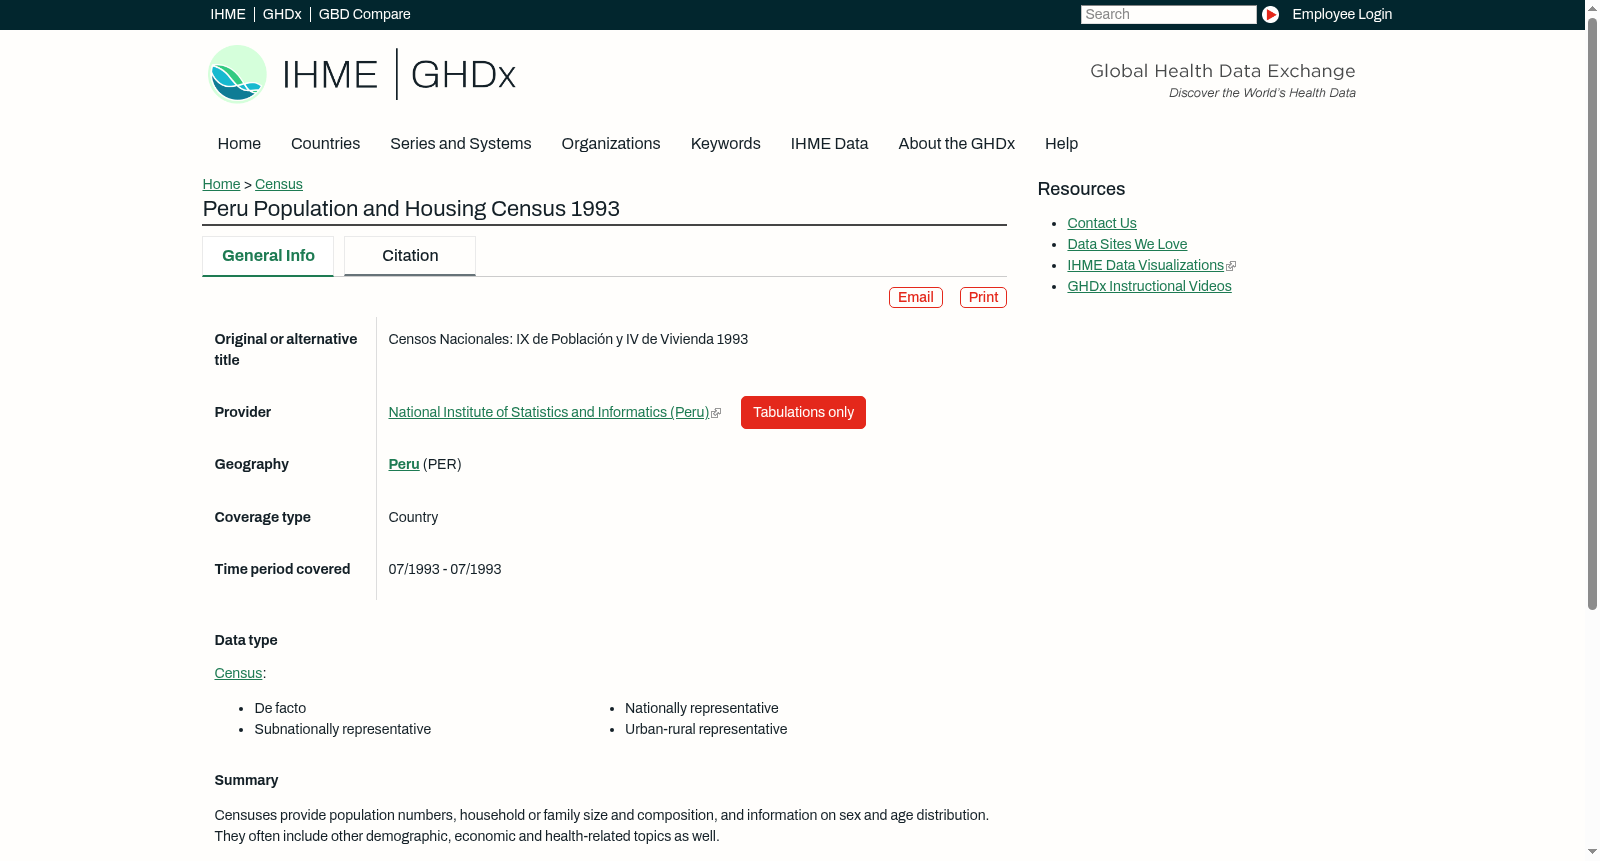Viewport: 1600px width, 861px height.
Task: Click the IHME leaf logo icon
Action: pos(237,74)
